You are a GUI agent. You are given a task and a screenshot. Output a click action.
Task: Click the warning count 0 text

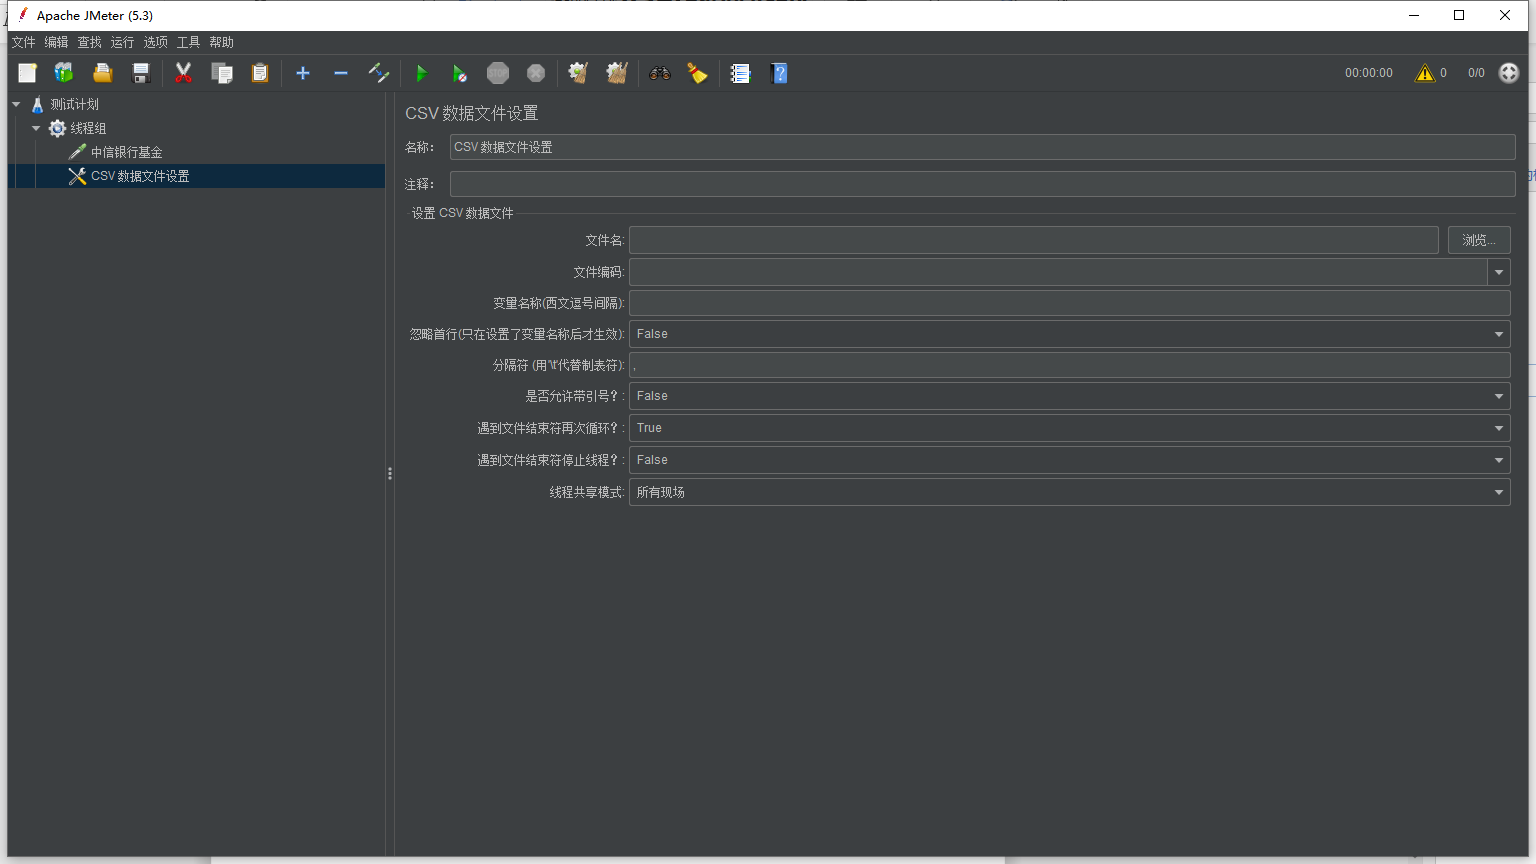1443,73
